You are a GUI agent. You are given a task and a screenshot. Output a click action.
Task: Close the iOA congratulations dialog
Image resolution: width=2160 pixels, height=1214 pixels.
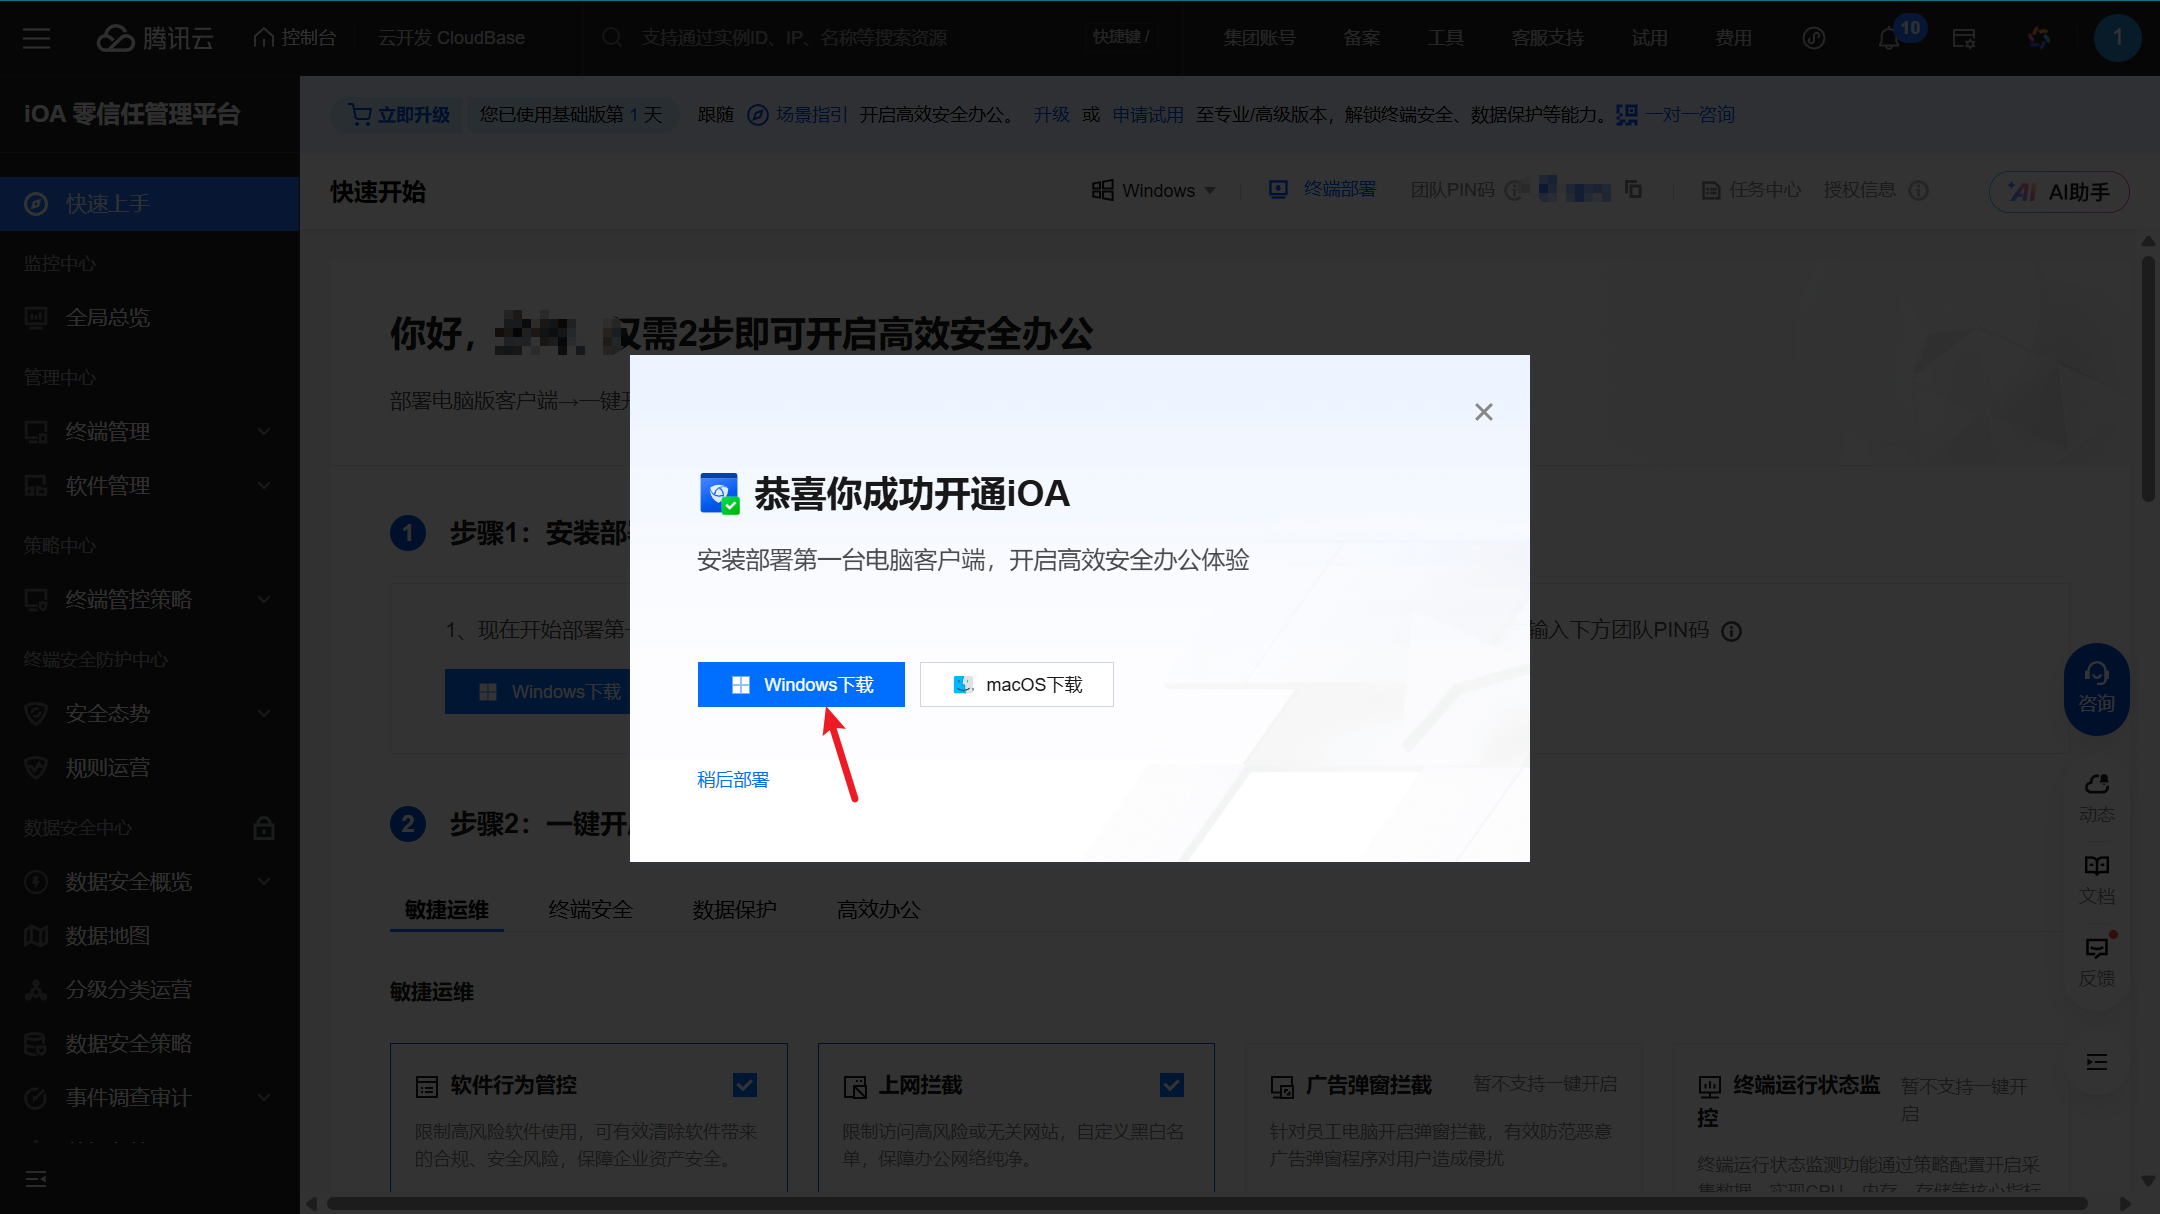click(1484, 412)
